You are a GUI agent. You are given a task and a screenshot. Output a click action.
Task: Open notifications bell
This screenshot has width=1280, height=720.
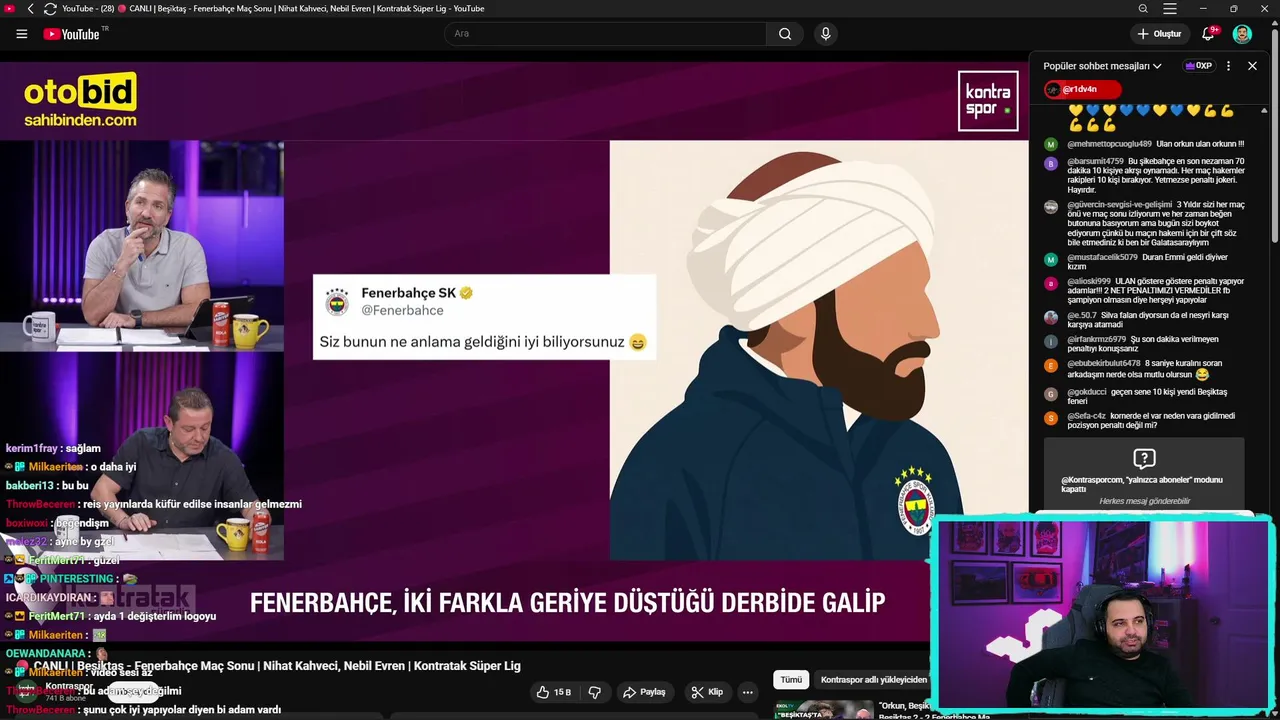point(1209,34)
